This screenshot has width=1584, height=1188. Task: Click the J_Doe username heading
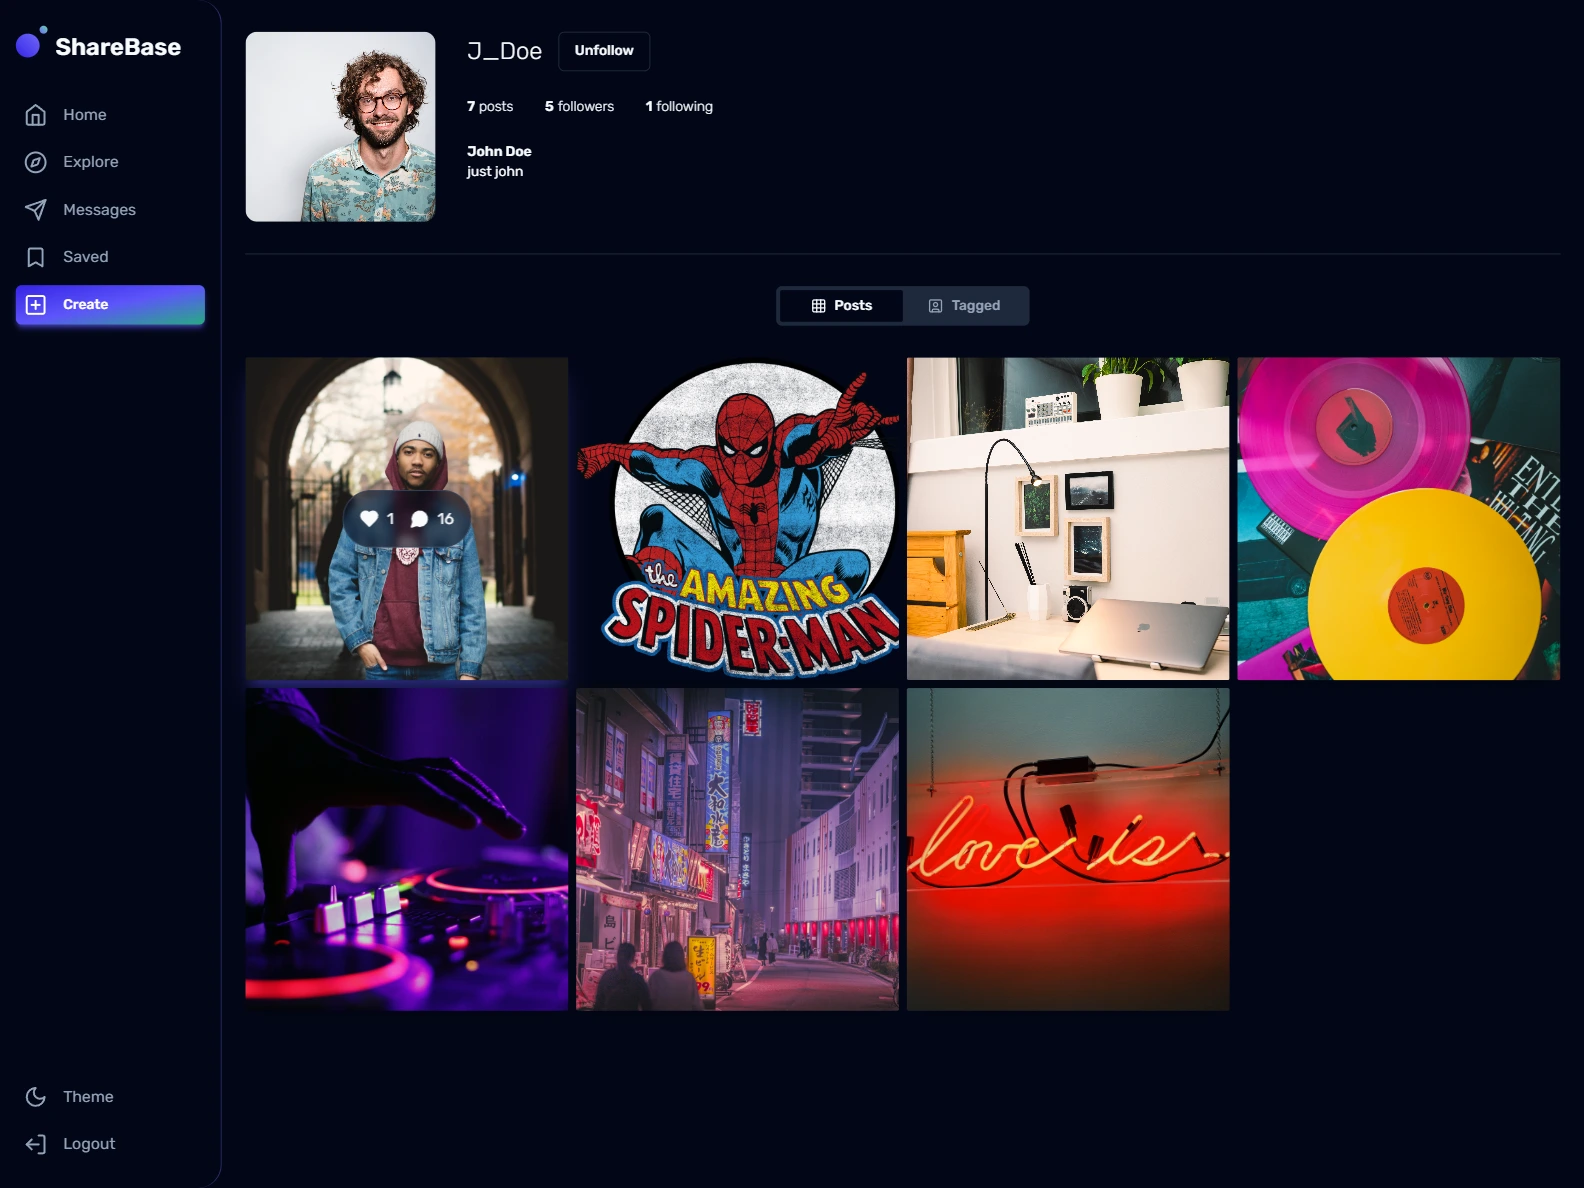pyautogui.click(x=504, y=51)
